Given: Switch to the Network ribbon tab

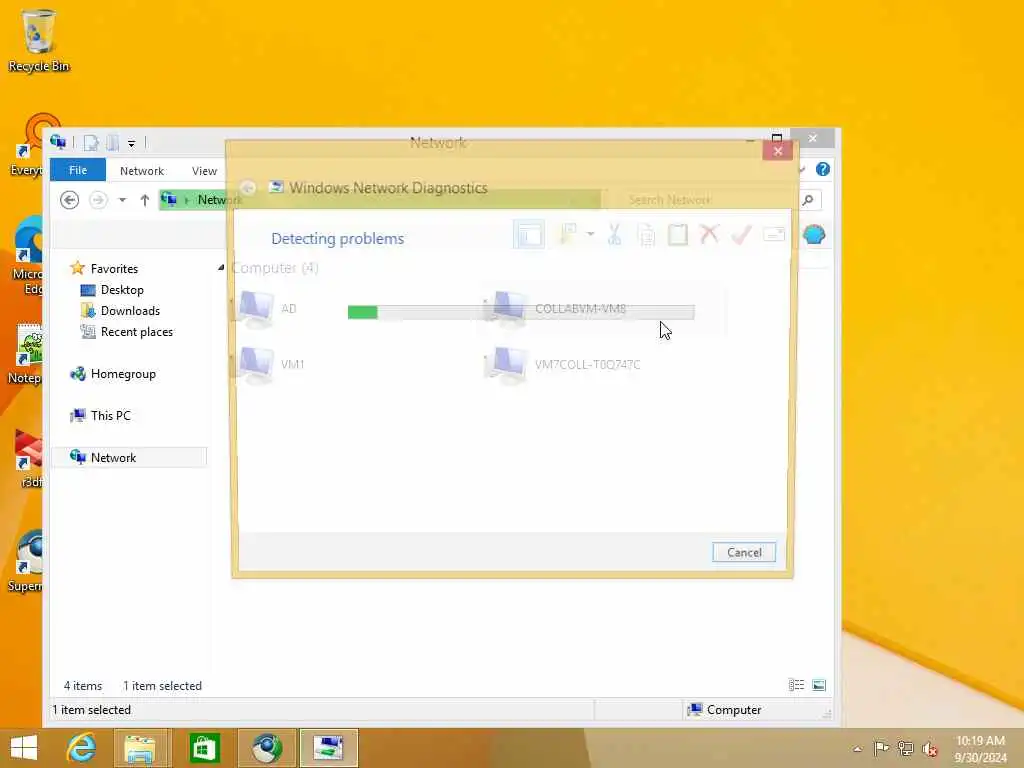Looking at the screenshot, I should (x=142, y=170).
